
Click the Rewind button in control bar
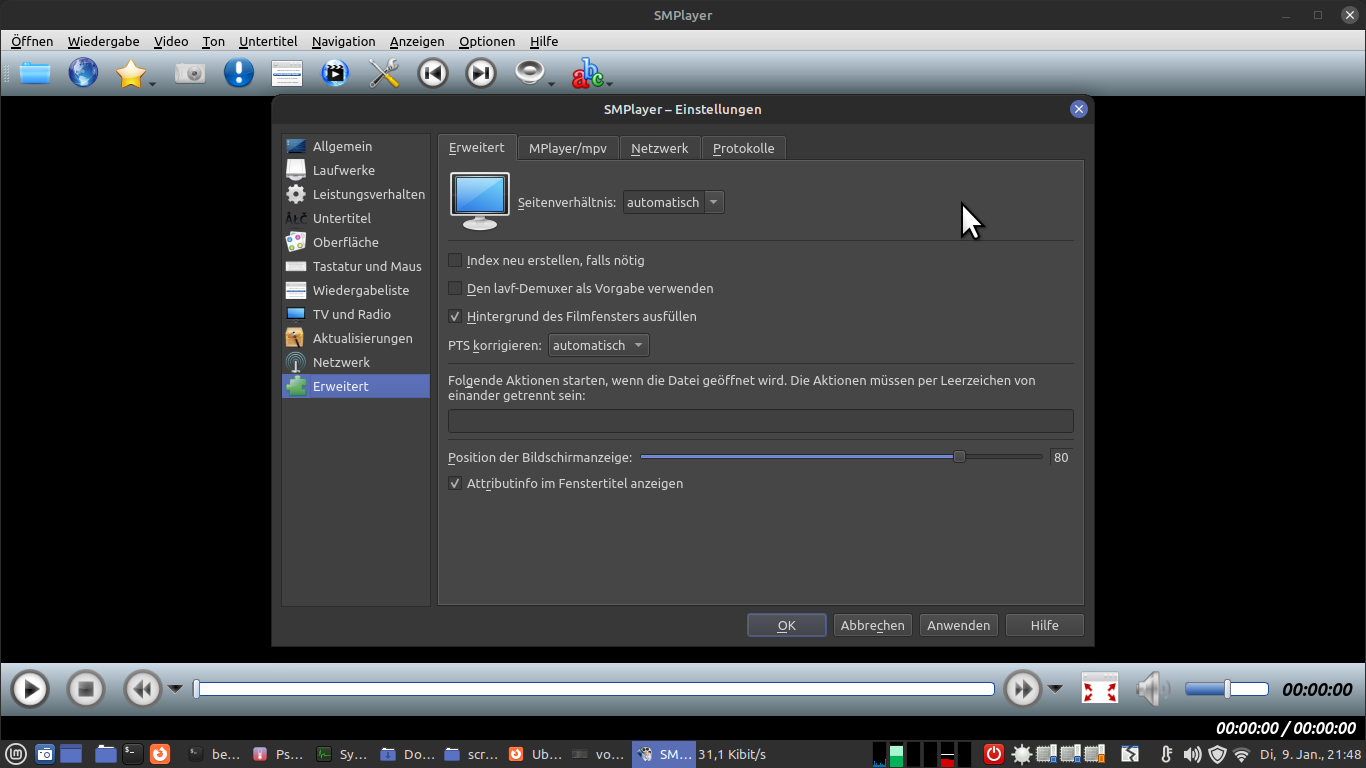pos(142,689)
